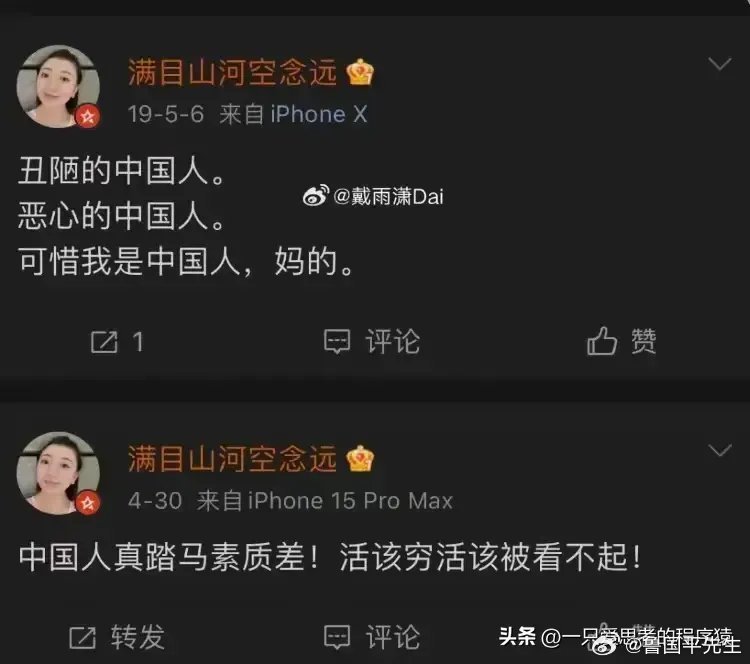
Task: Click the @戴雨潇Dai Weibo watermark
Action: 373,196
